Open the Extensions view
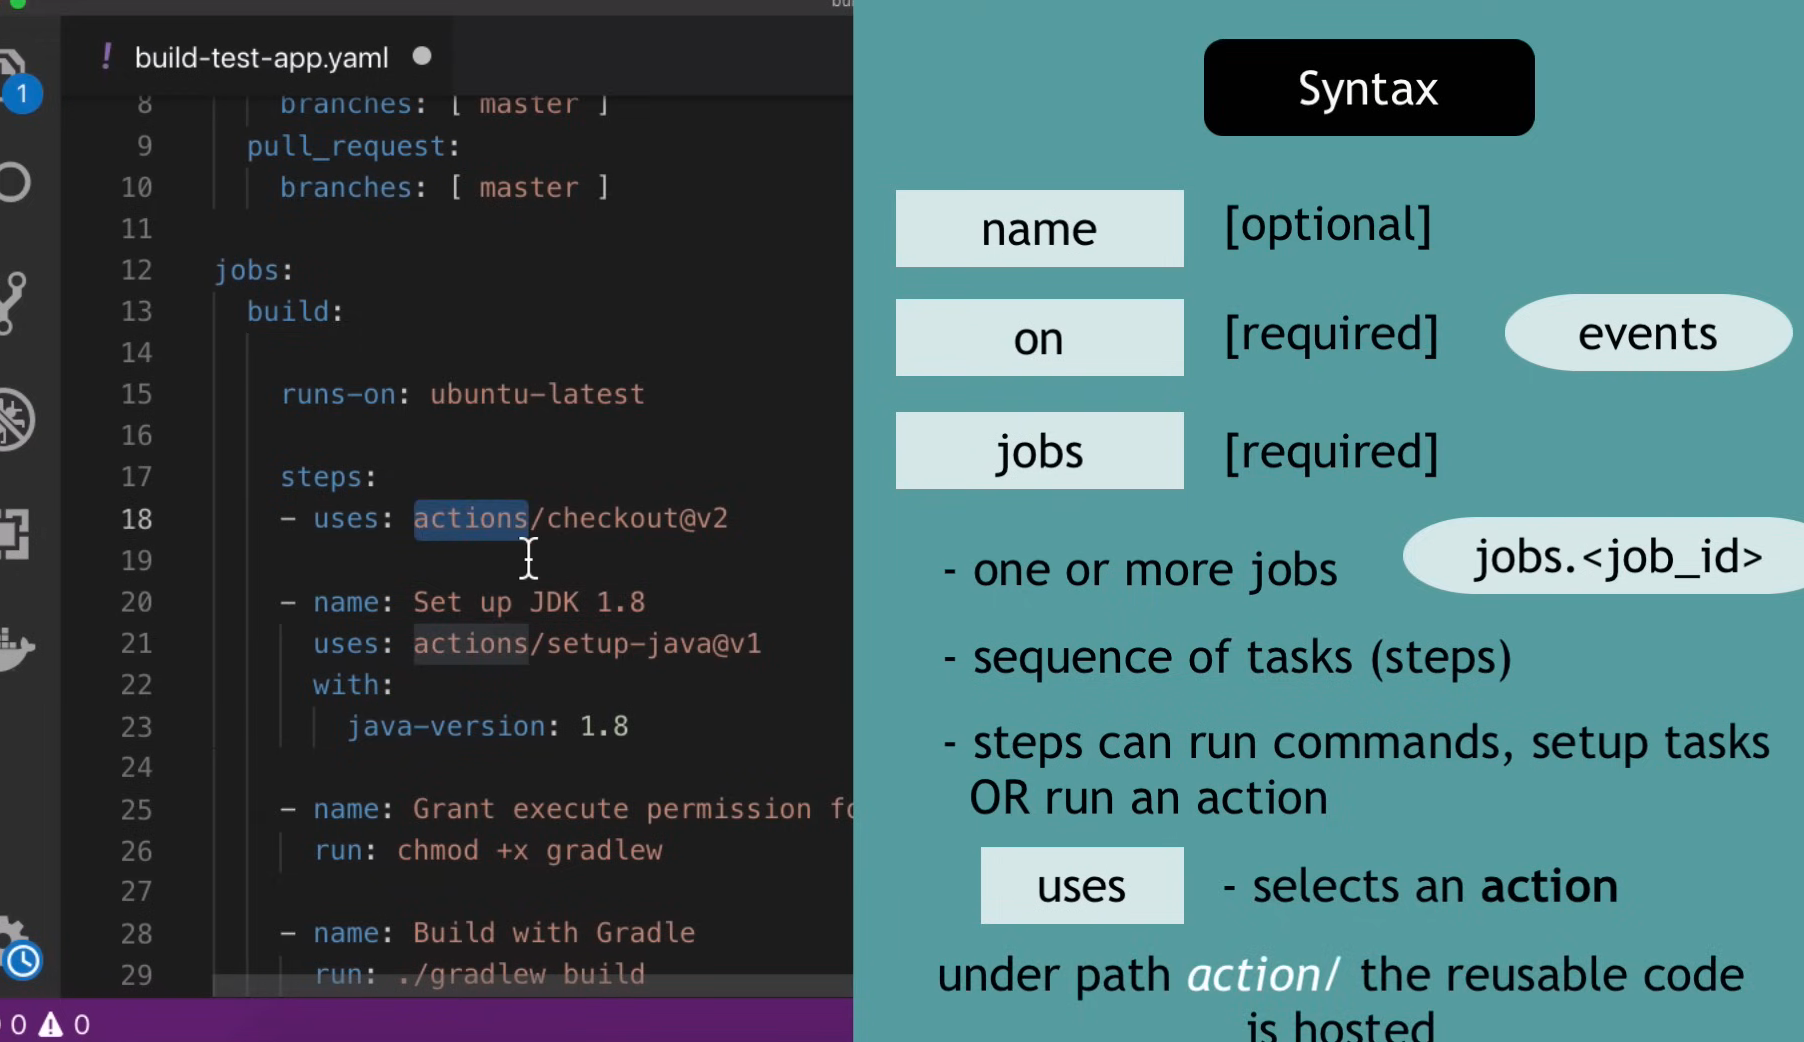Screen dimensions: 1804x1042 13,534
